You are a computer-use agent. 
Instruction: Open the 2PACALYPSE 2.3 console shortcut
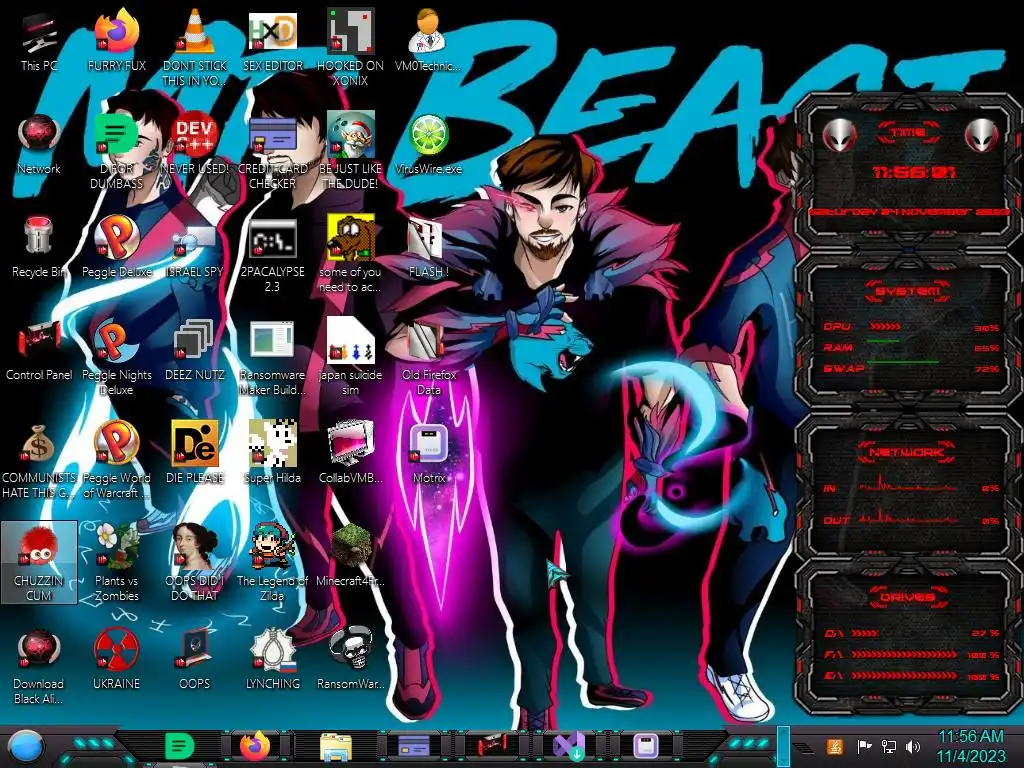click(x=272, y=255)
